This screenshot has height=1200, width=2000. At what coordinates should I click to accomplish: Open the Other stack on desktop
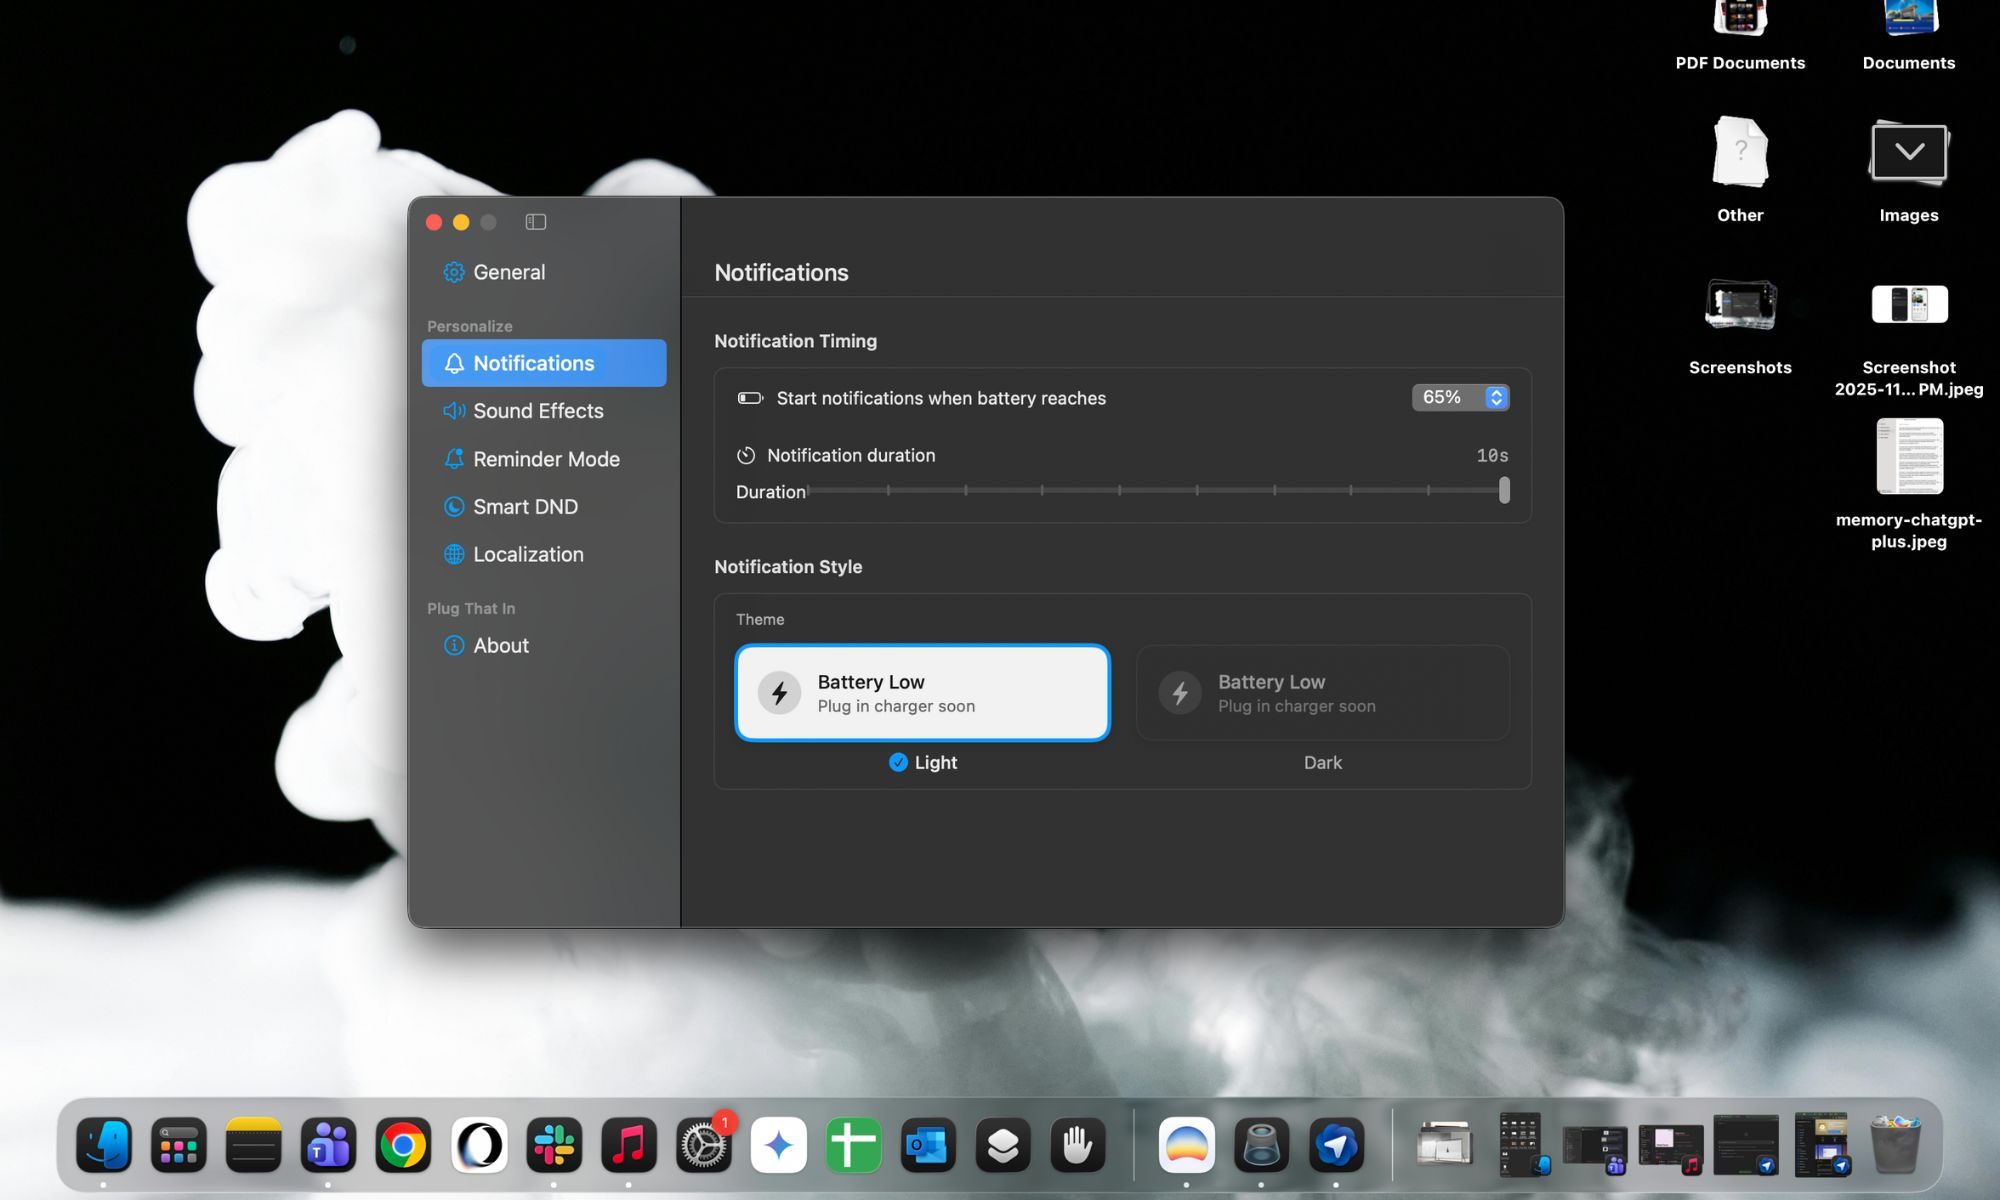[1740, 170]
